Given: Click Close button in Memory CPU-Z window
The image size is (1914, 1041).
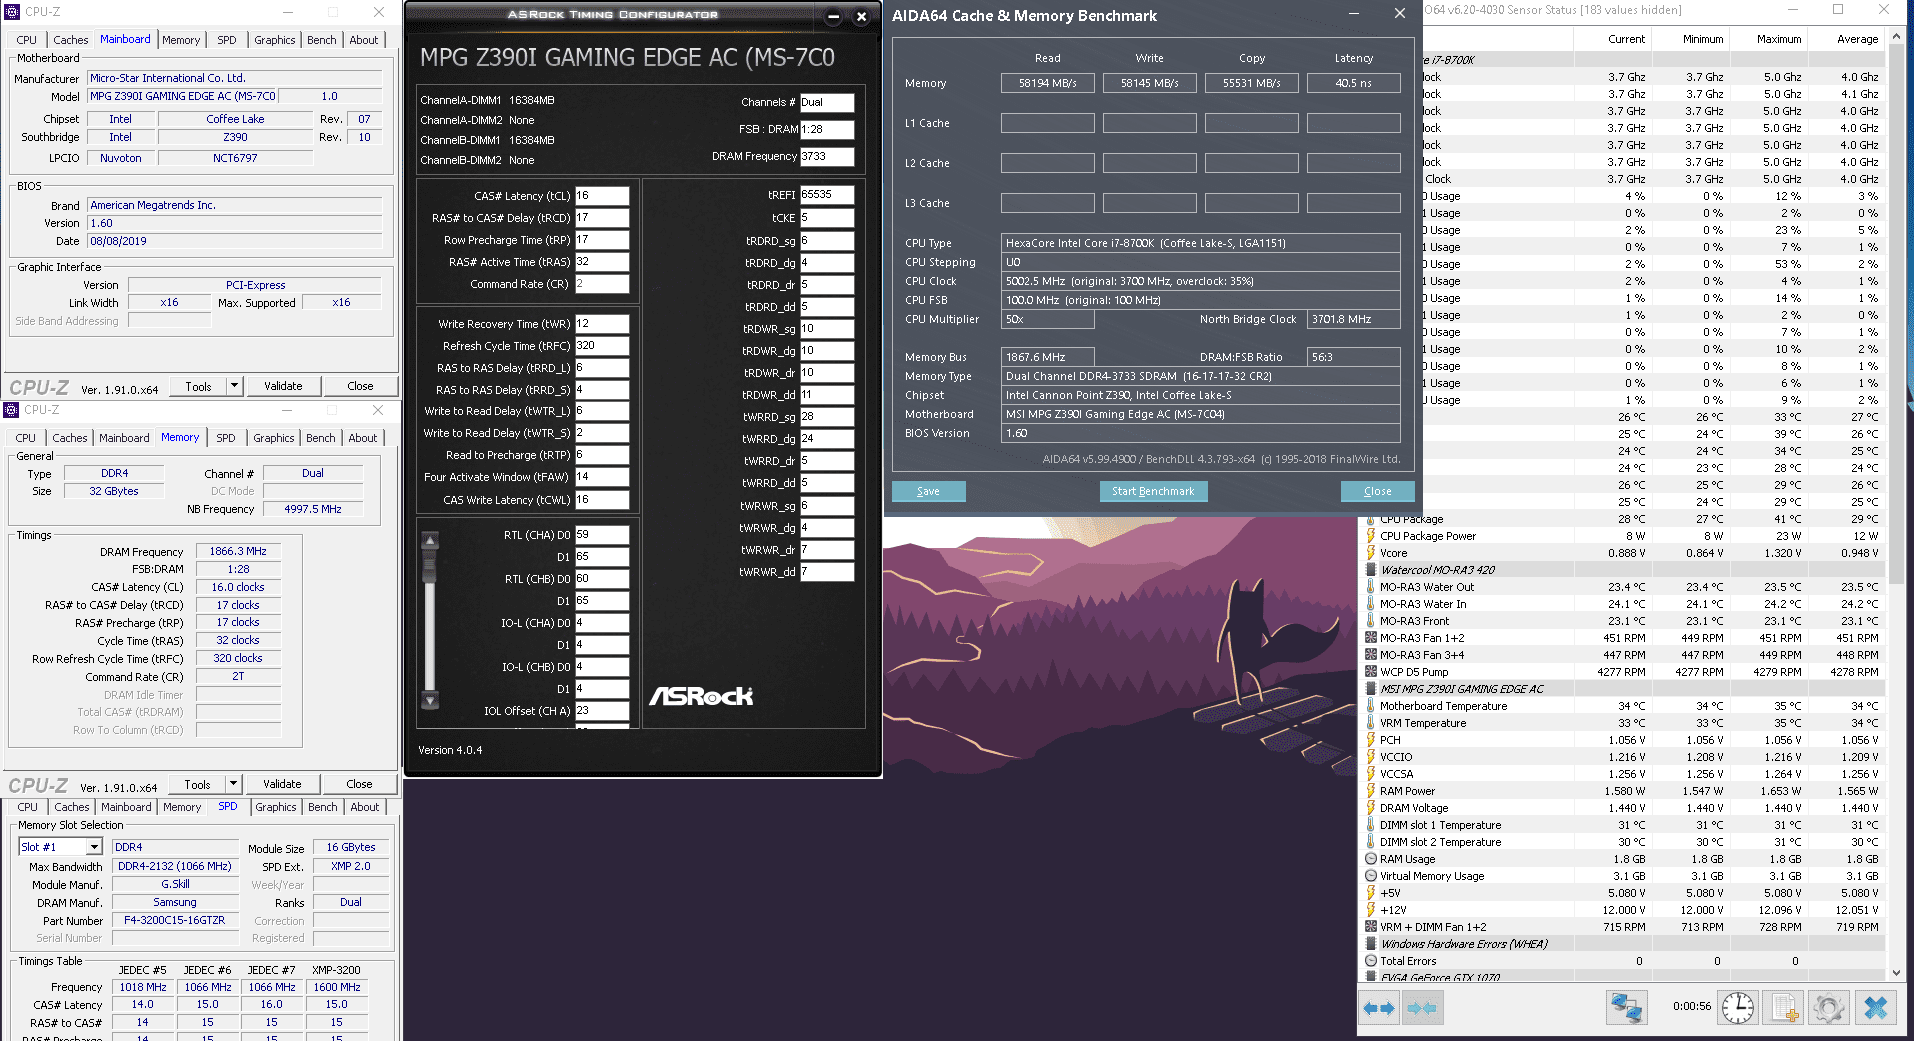Looking at the screenshot, I should [x=359, y=784].
